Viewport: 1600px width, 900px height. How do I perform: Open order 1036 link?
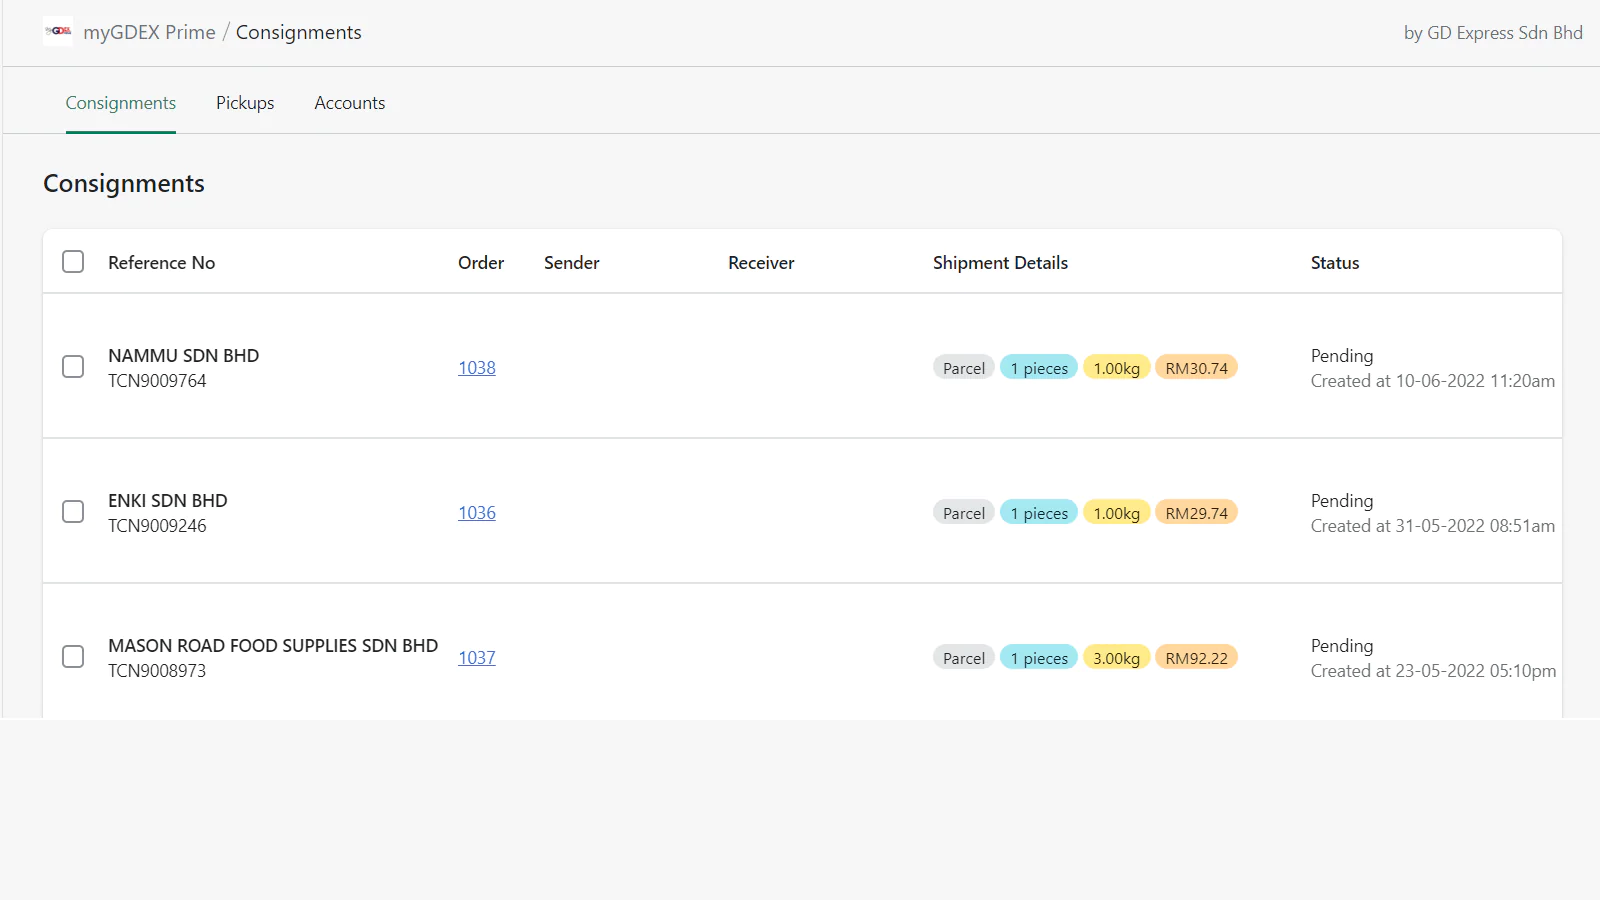pos(477,513)
